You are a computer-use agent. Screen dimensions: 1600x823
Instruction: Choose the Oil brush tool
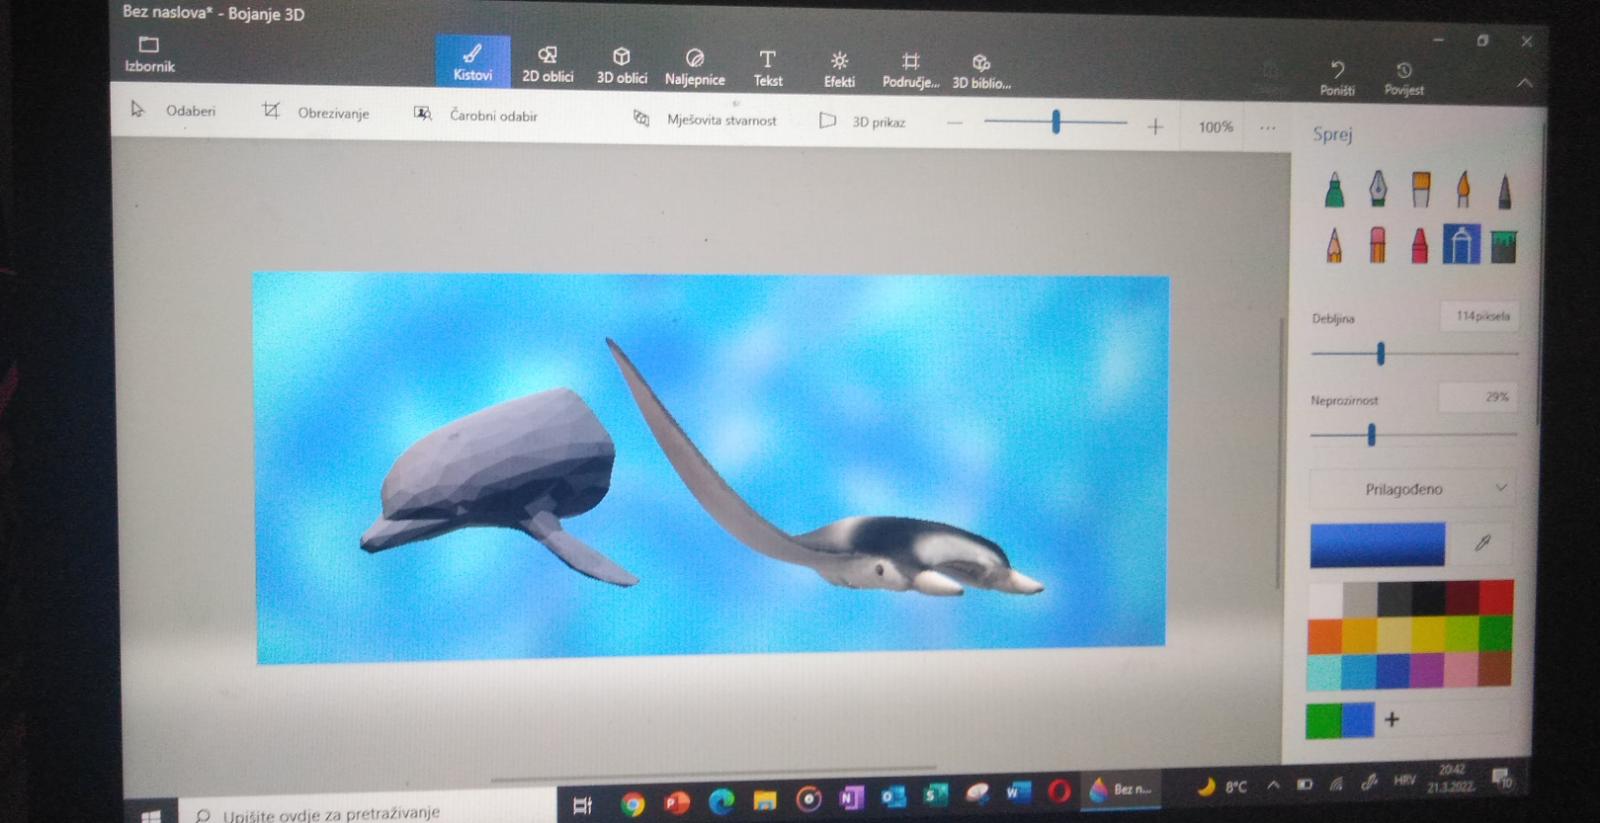pos(1421,189)
